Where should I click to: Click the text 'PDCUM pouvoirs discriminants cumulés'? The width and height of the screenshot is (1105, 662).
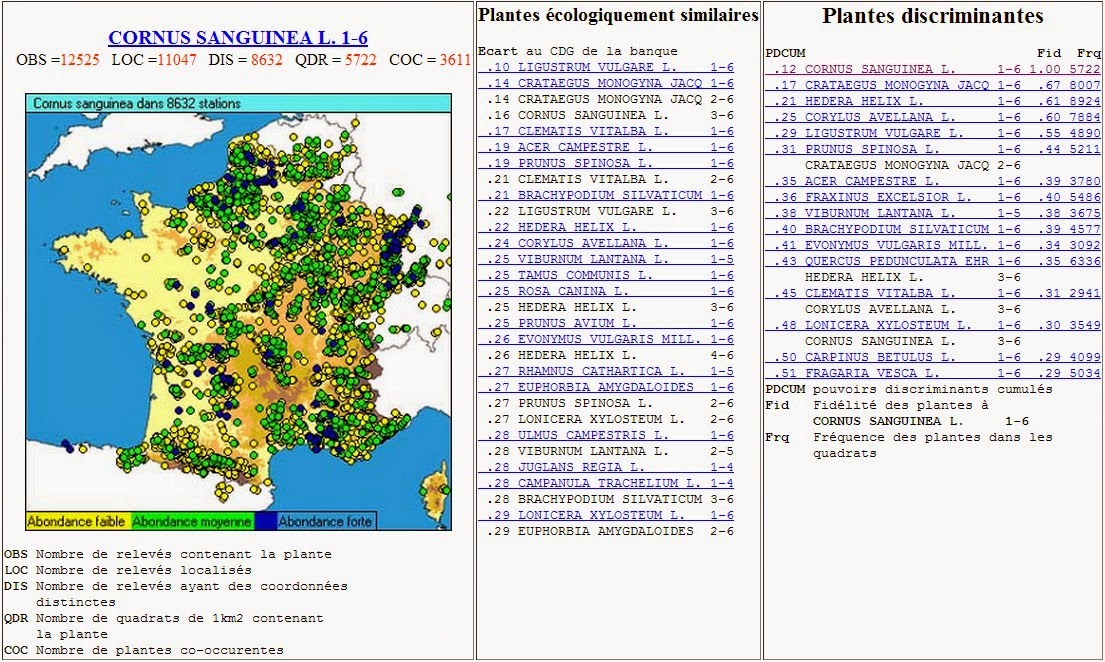tap(909, 389)
